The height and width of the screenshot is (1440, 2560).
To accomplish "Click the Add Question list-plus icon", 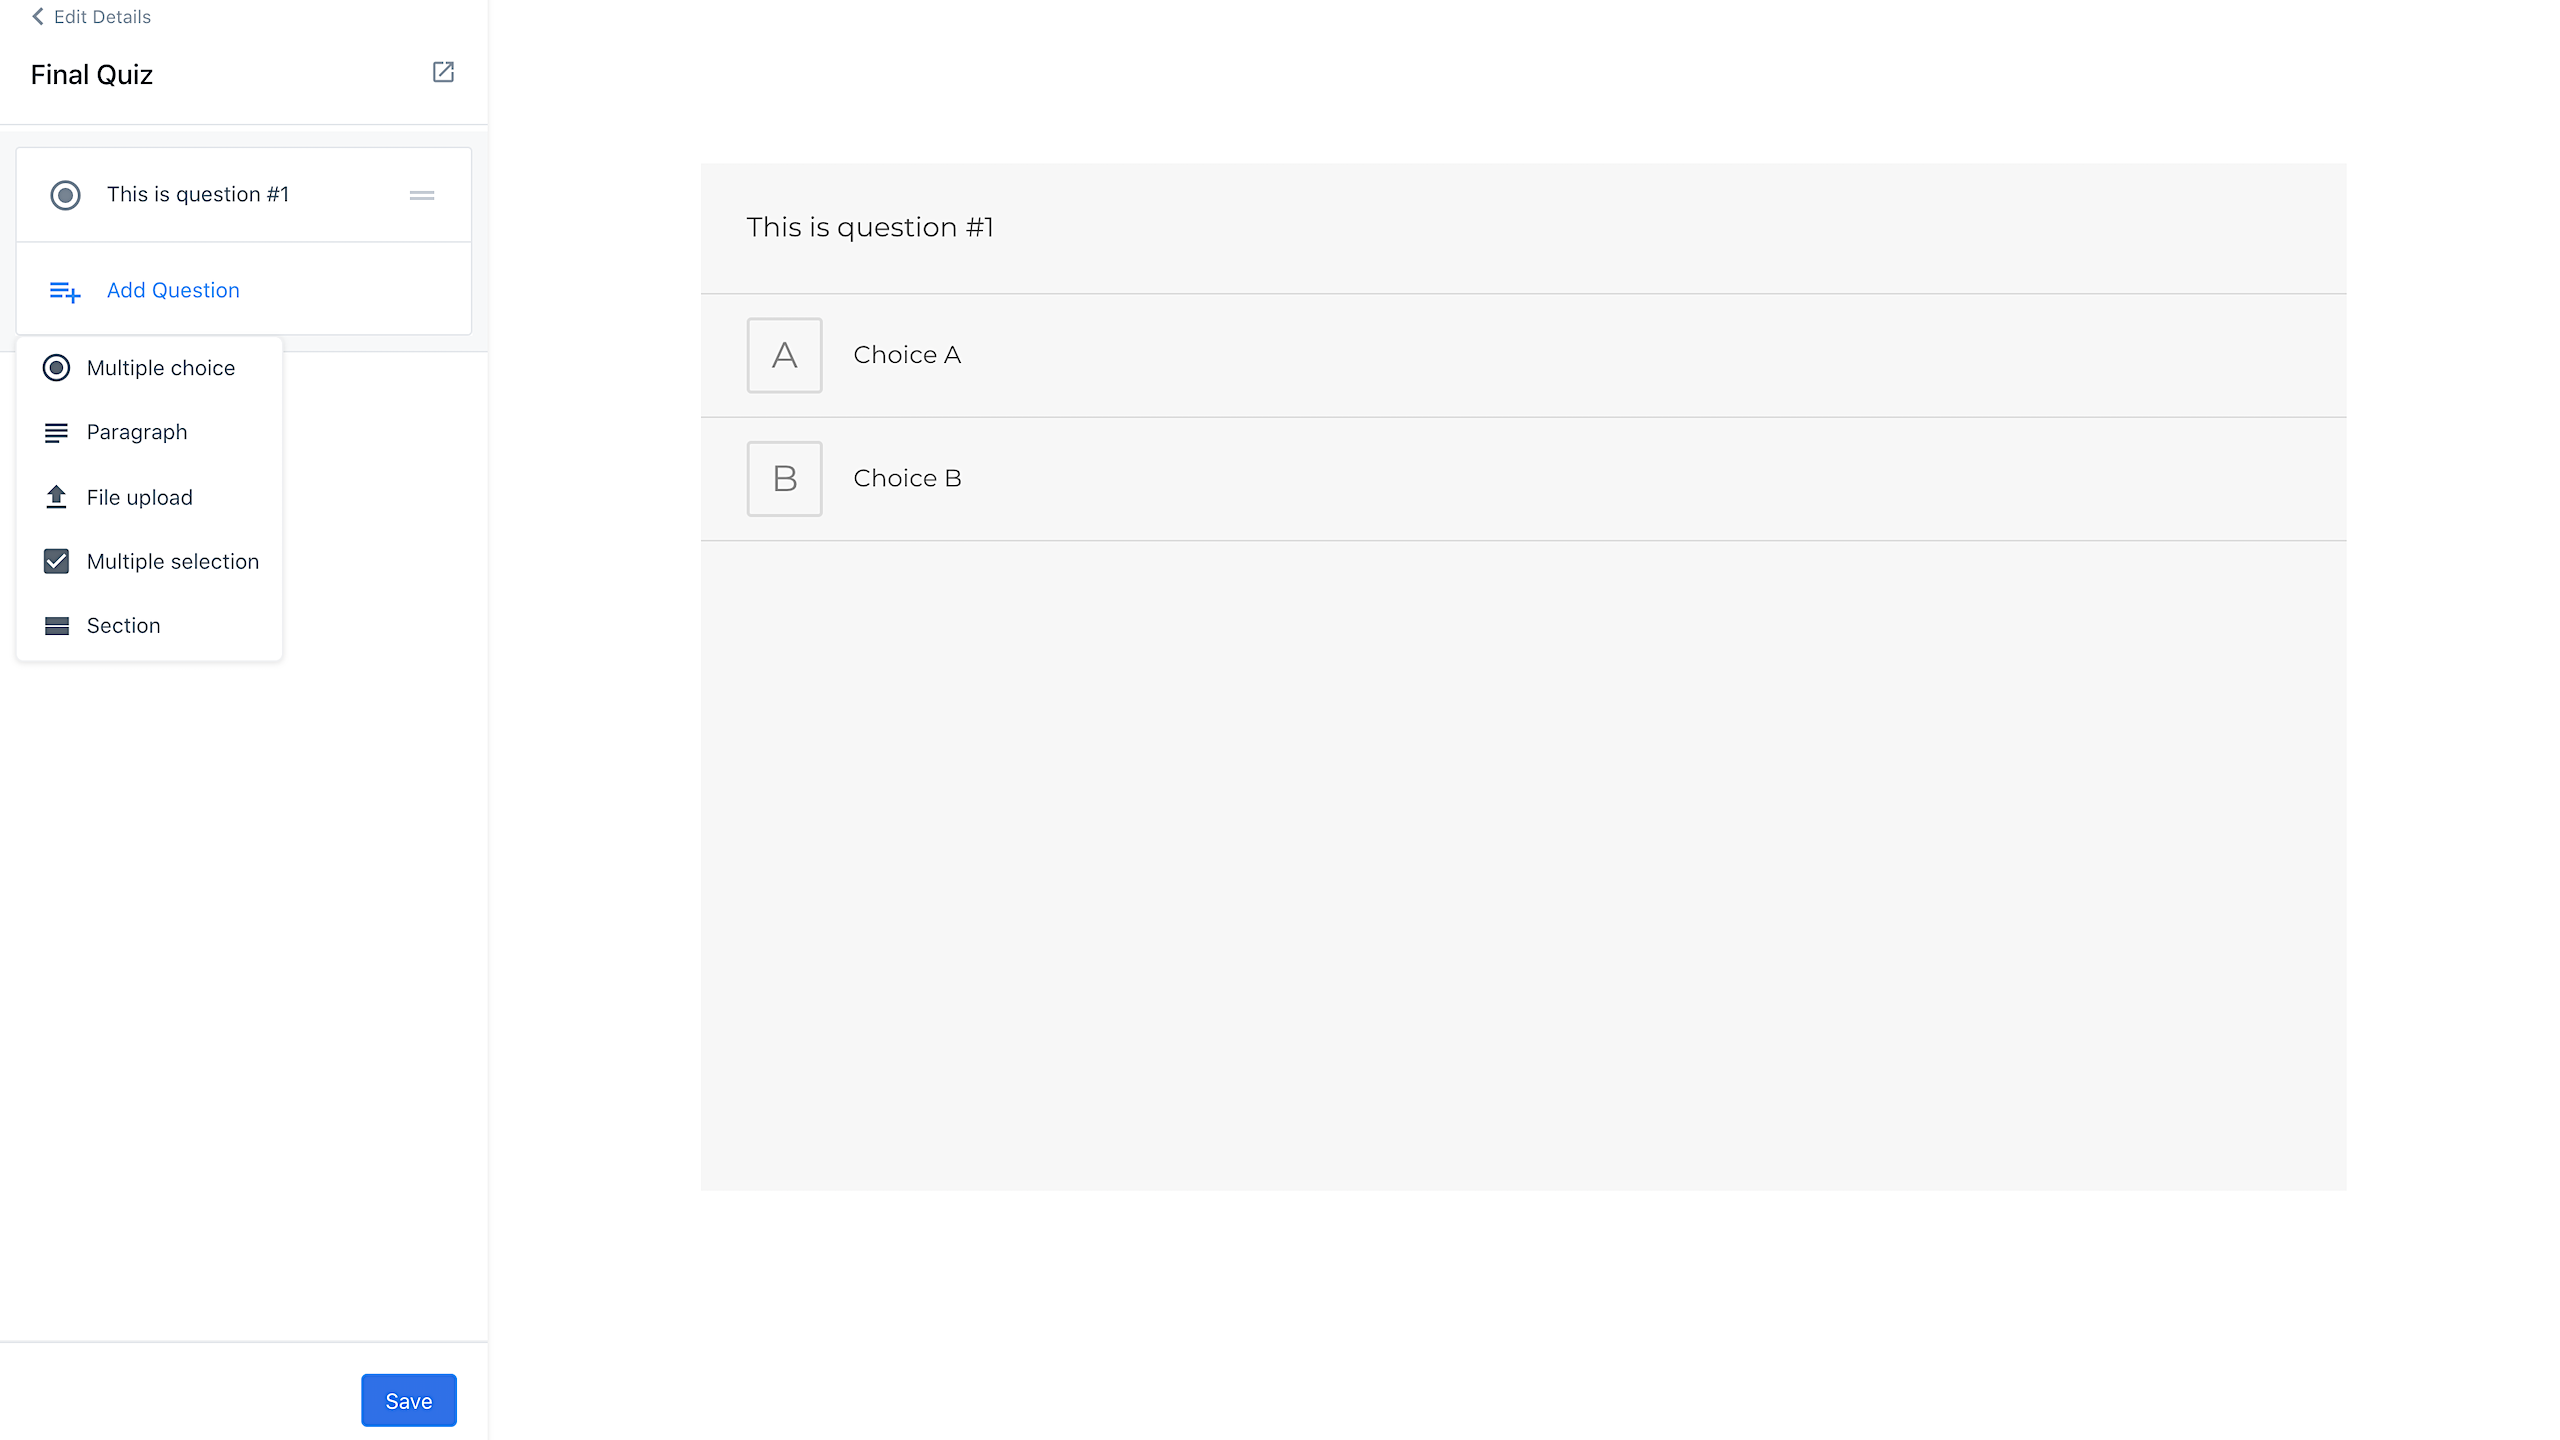I will (x=65, y=291).
